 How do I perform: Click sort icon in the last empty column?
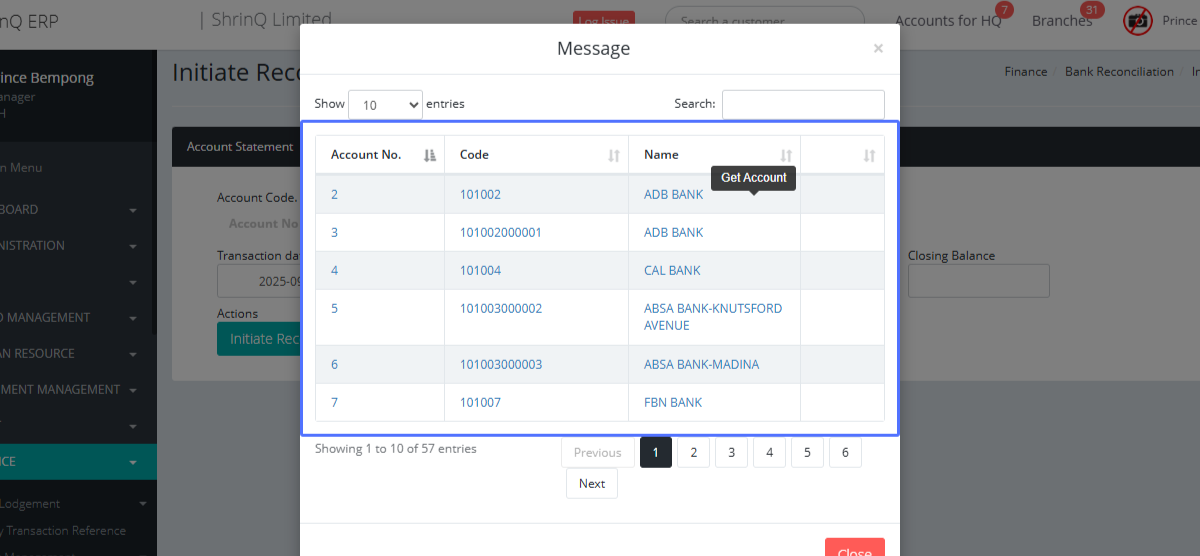(869, 155)
